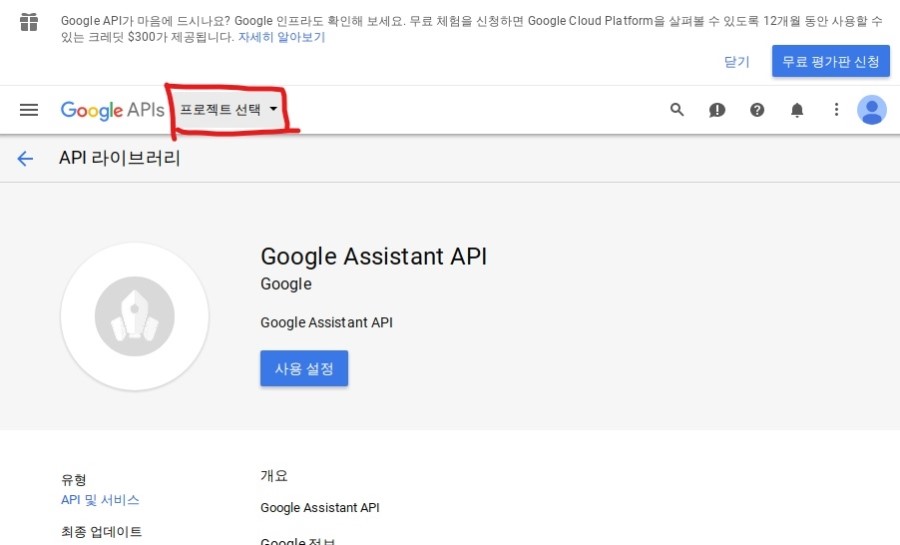900x545 pixels.
Task: Open the API 및 서비스 link
Action: (100, 500)
